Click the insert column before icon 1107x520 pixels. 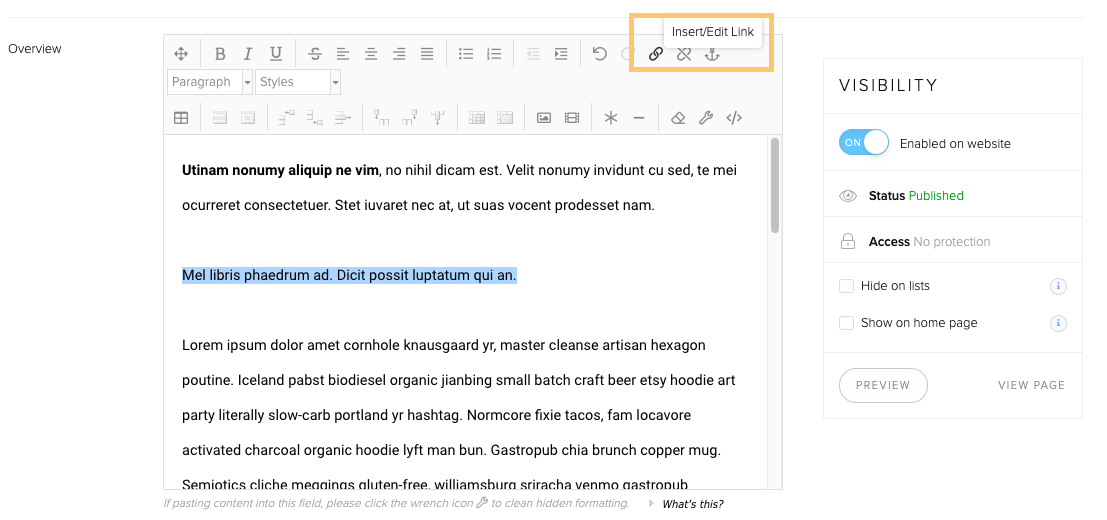tap(381, 118)
